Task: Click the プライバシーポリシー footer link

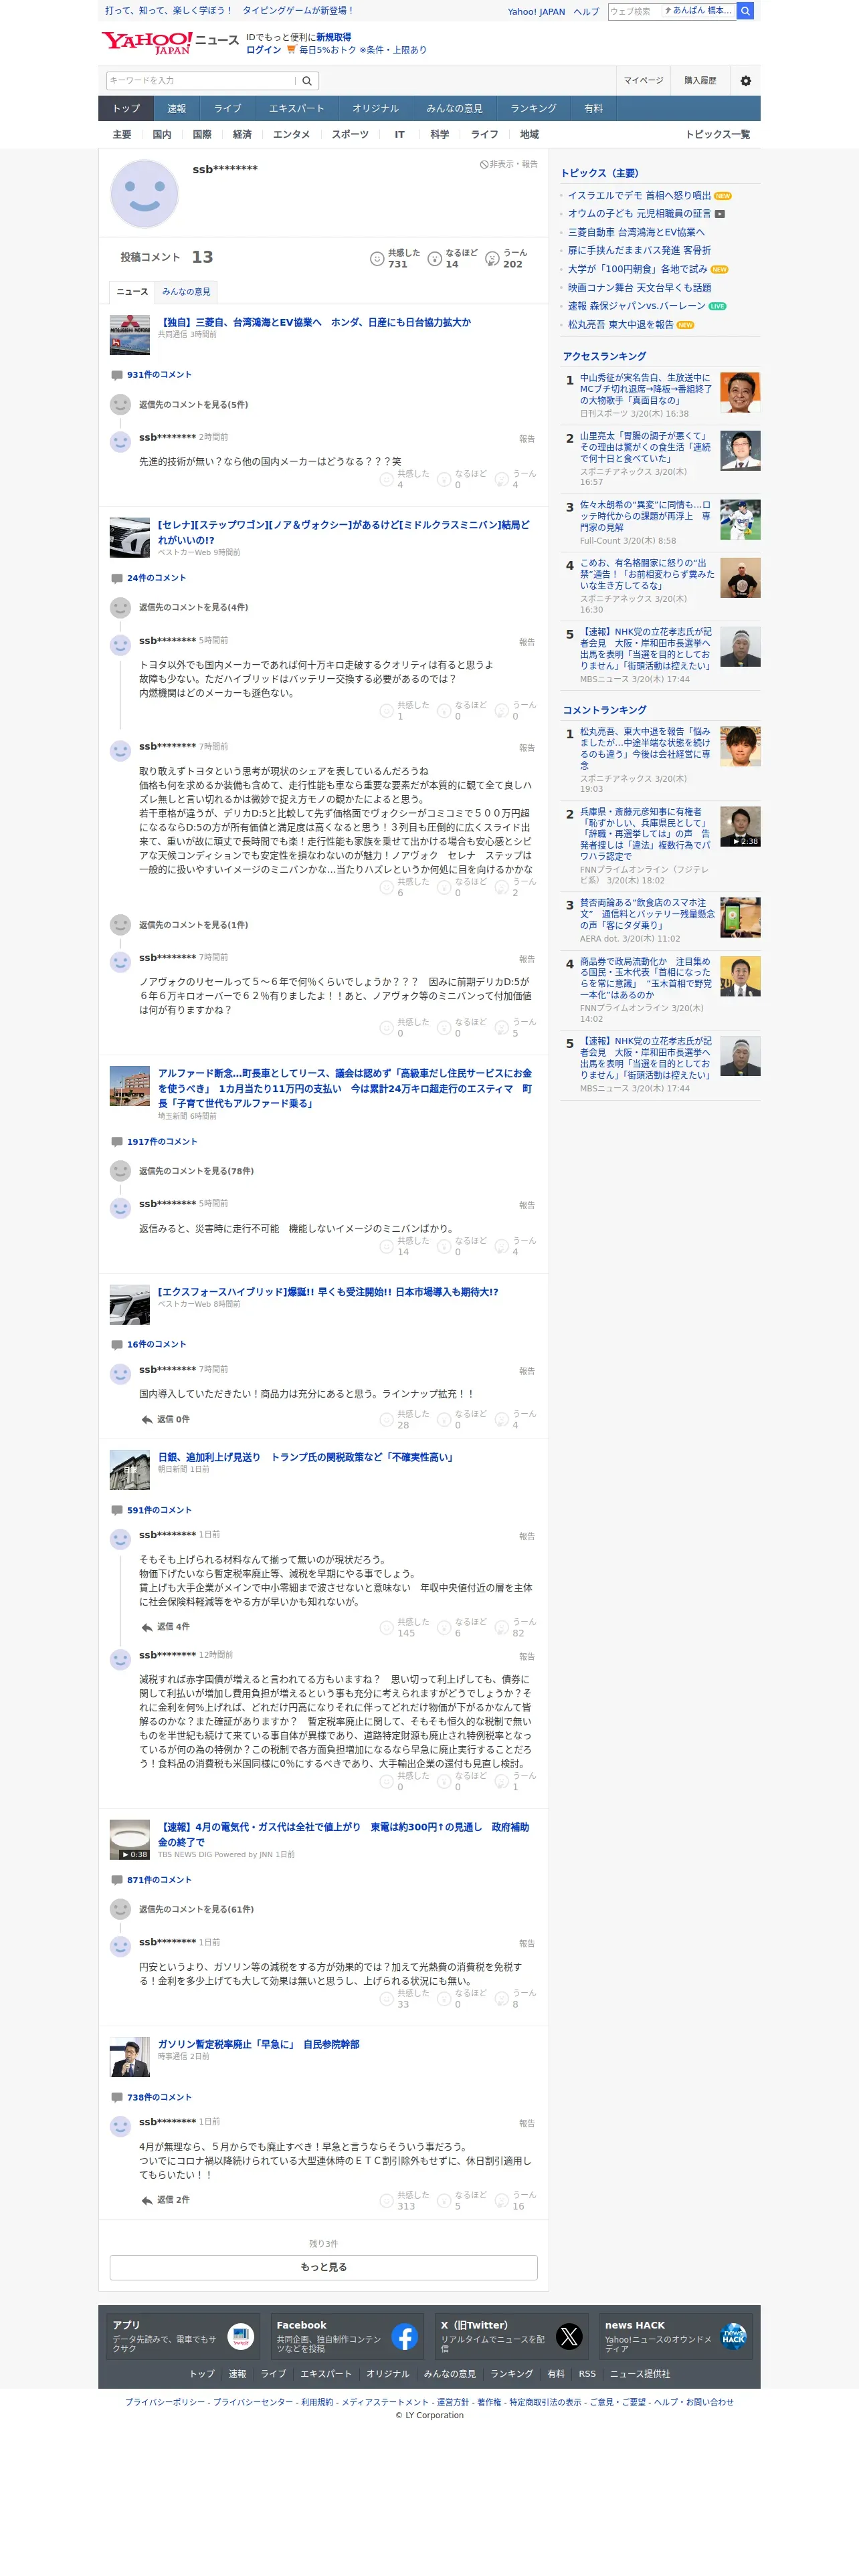Action: [x=165, y=2402]
